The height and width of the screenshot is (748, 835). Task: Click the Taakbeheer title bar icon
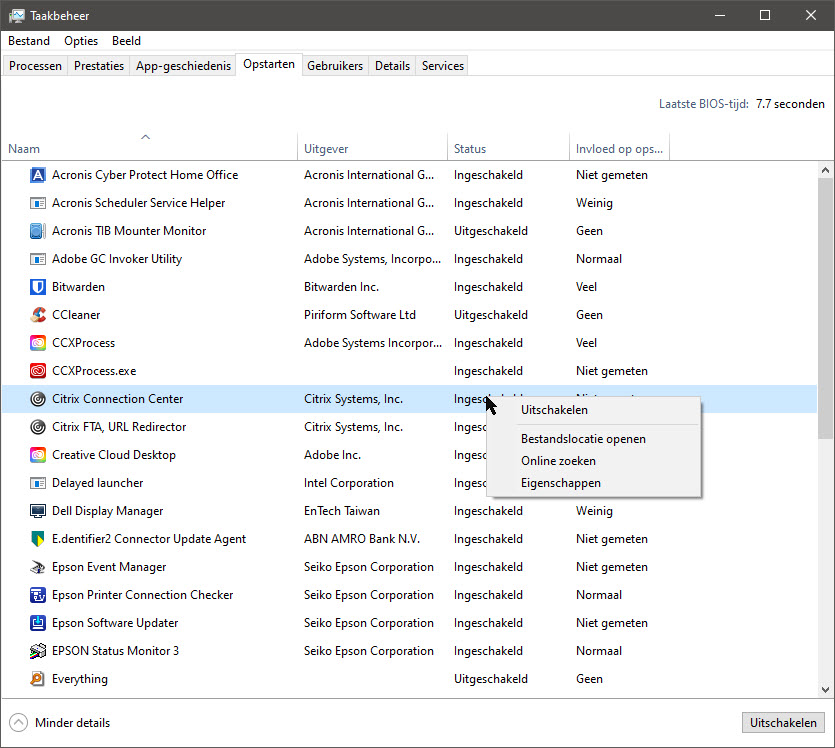pos(17,15)
